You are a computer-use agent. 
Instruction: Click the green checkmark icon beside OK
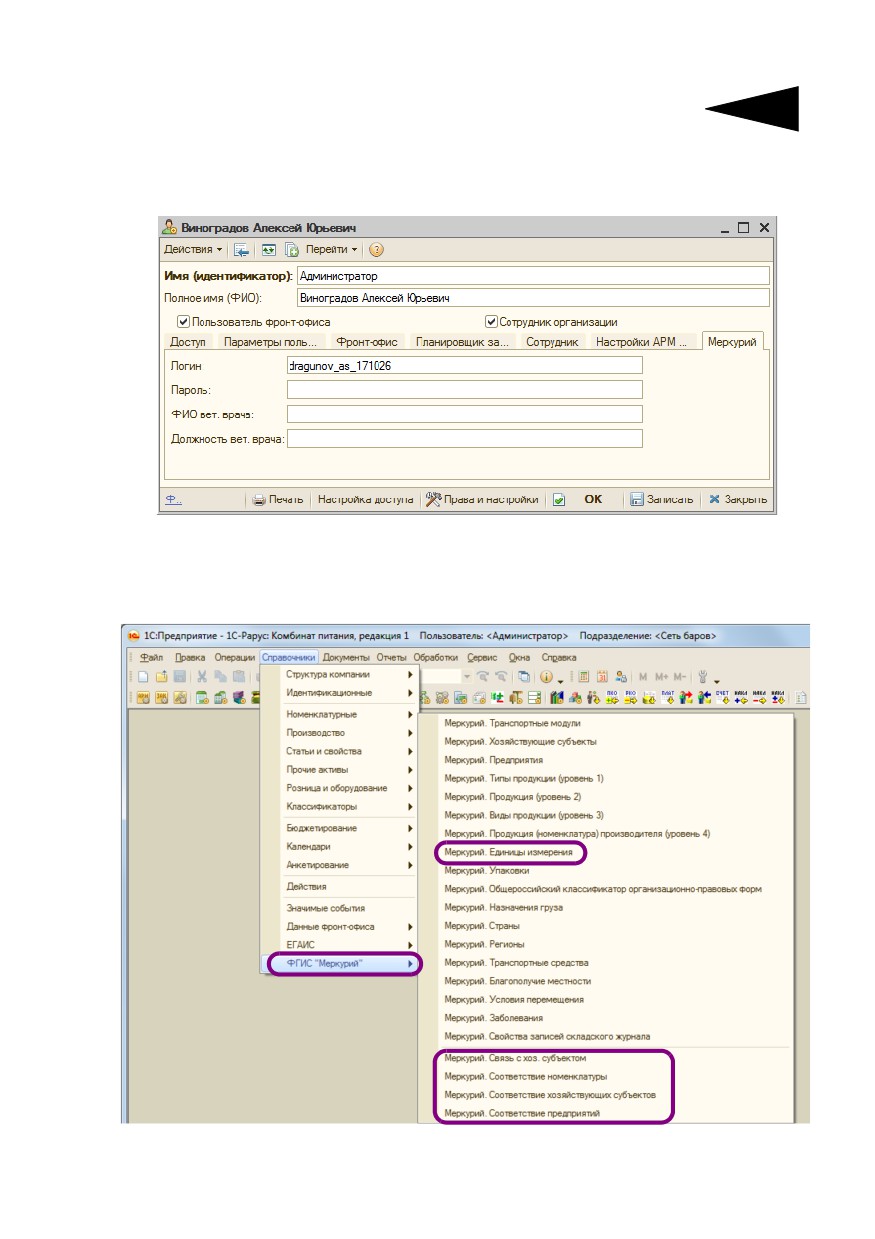(560, 499)
